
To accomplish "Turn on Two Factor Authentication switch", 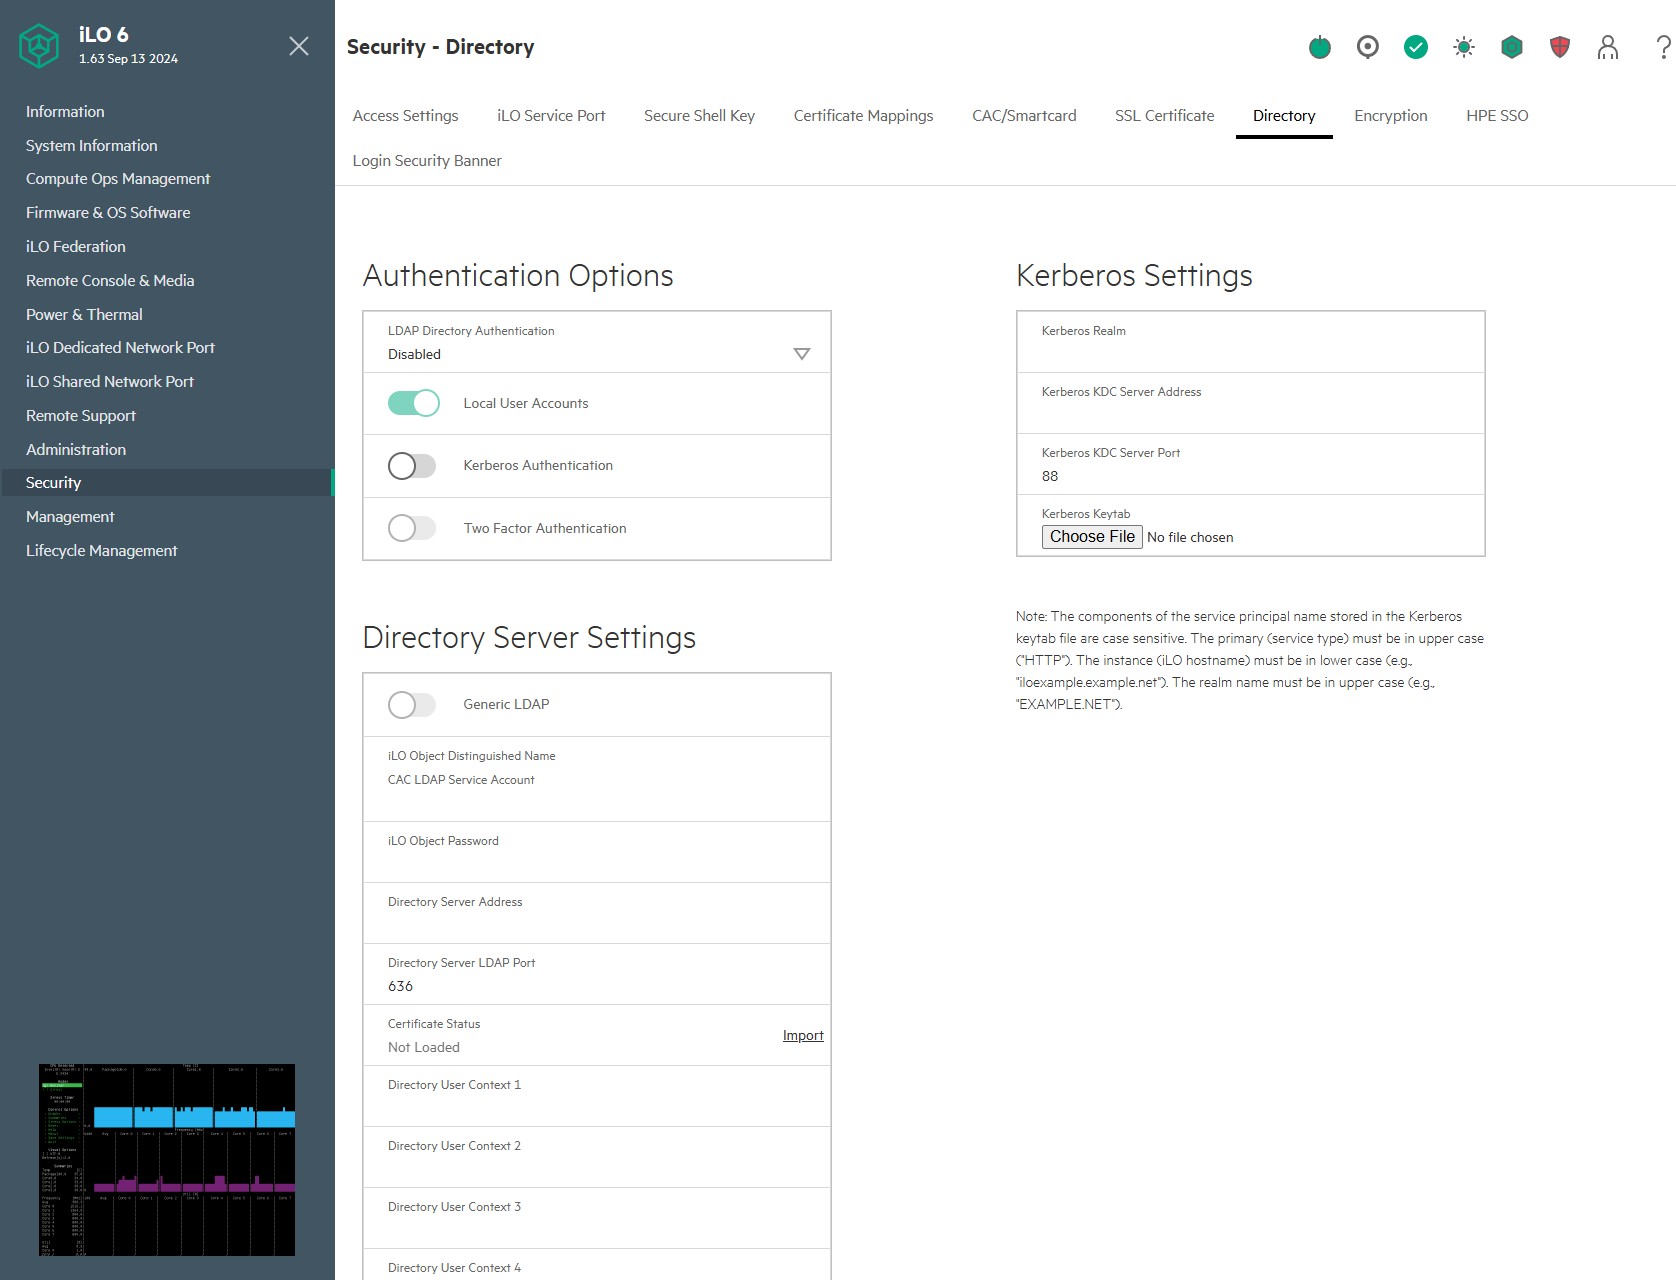I will pyautogui.click(x=412, y=528).
